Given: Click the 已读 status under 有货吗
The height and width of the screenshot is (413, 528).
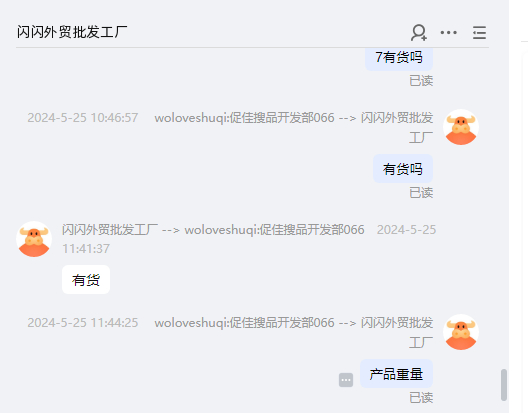Looking at the screenshot, I should click(x=421, y=193).
